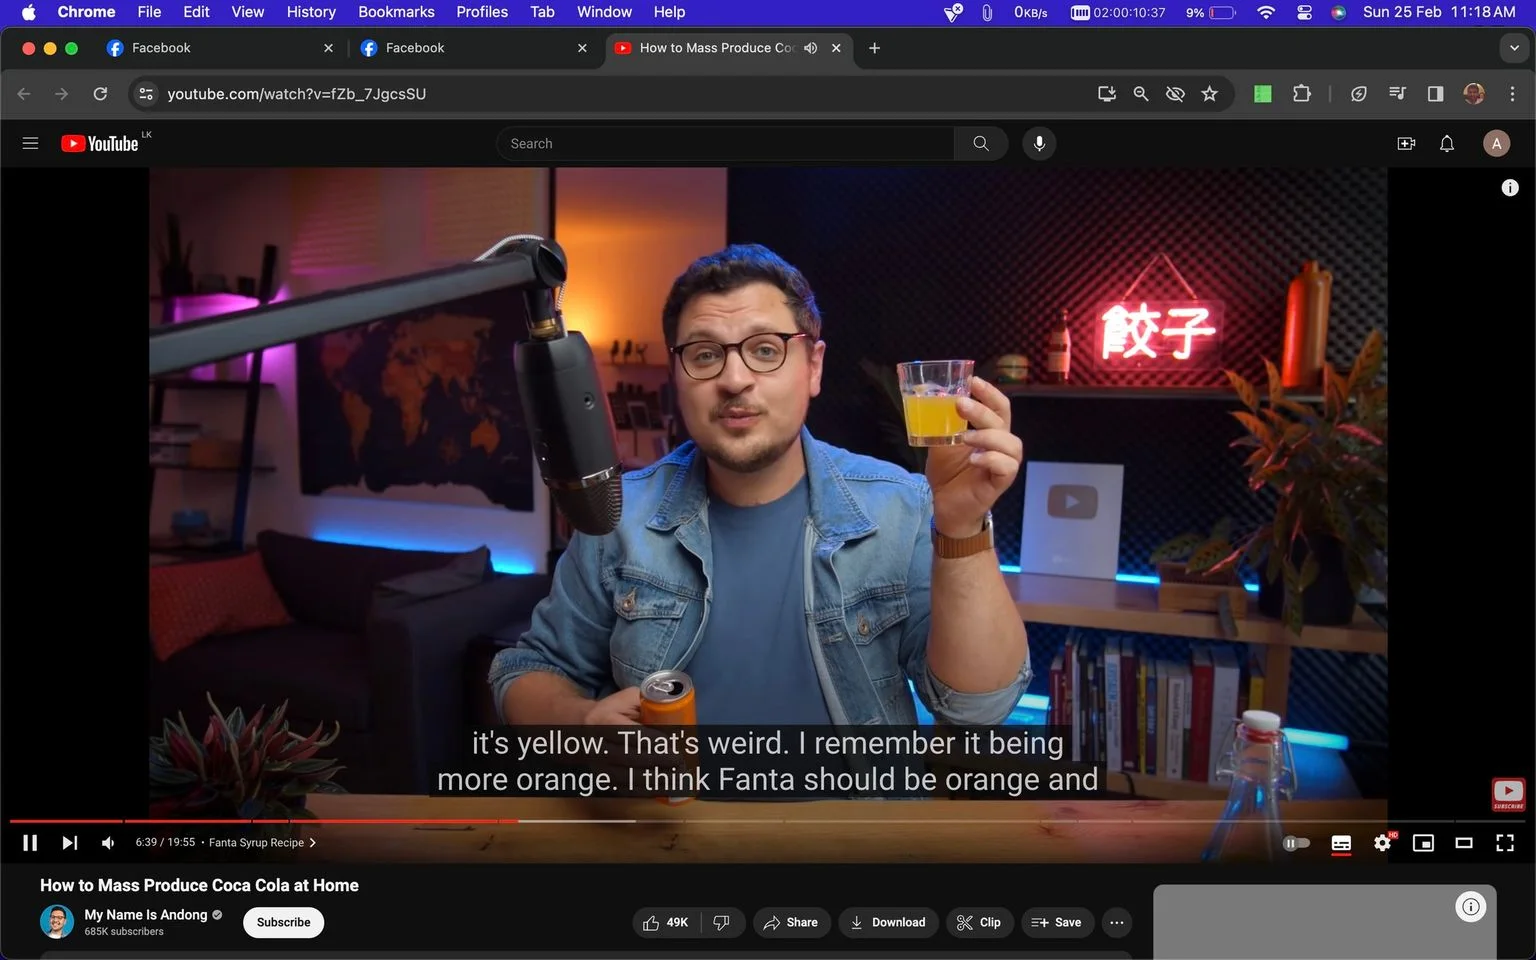Show video info cards icon

1510,187
